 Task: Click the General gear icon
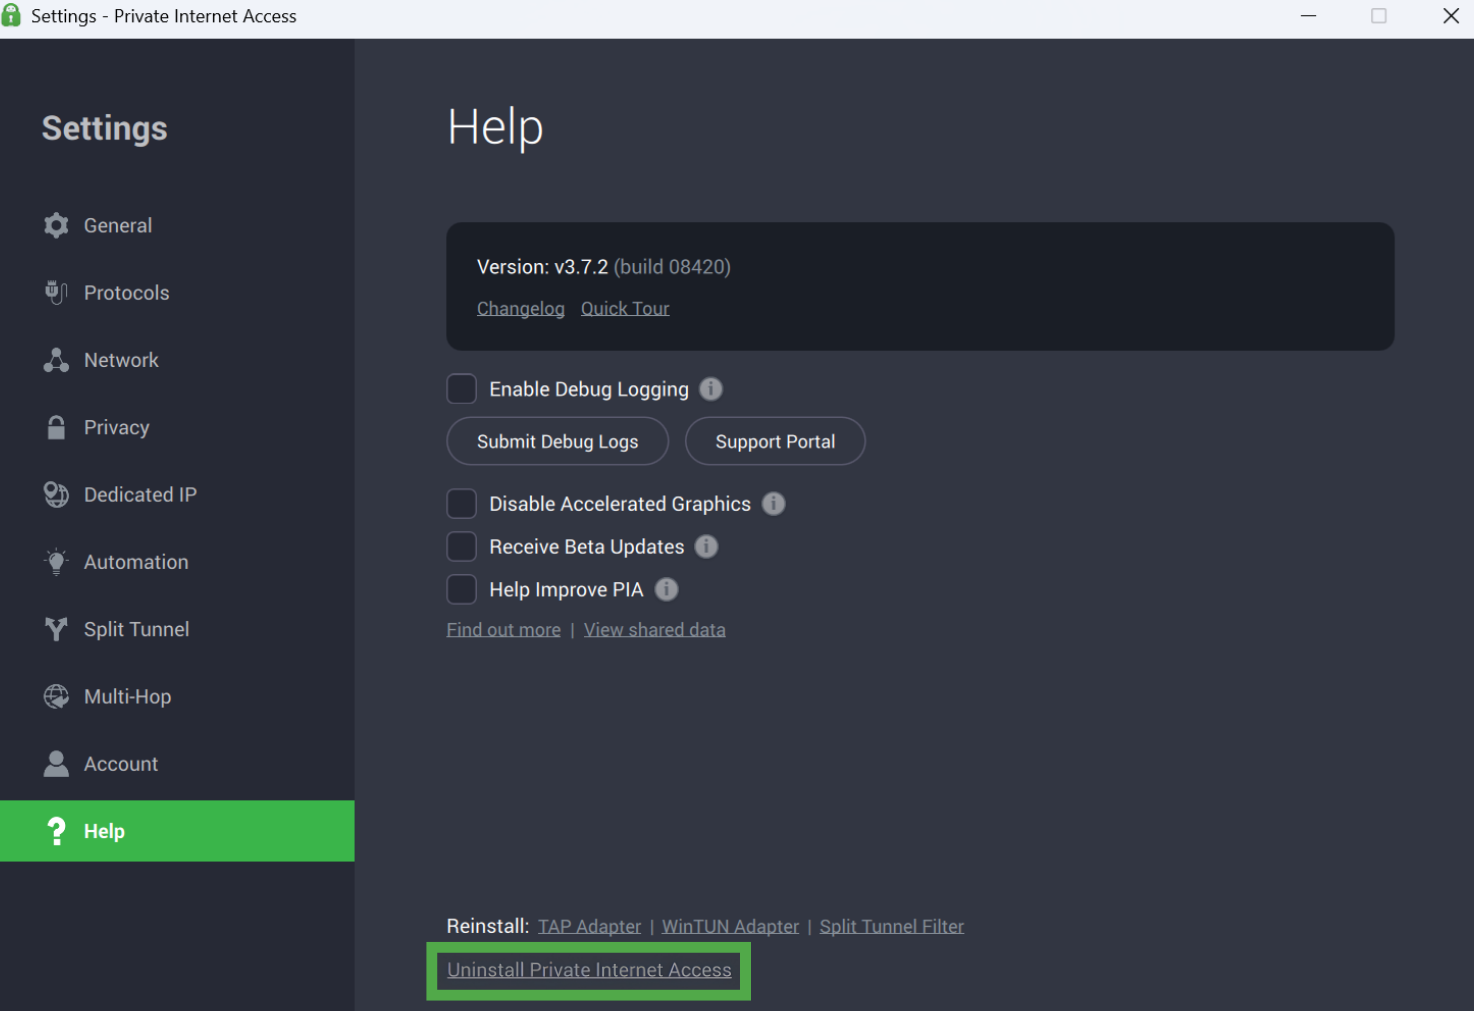(x=57, y=225)
